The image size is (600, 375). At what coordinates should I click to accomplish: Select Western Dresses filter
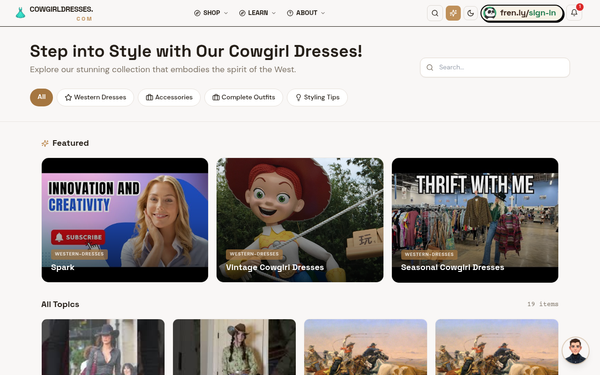95,97
